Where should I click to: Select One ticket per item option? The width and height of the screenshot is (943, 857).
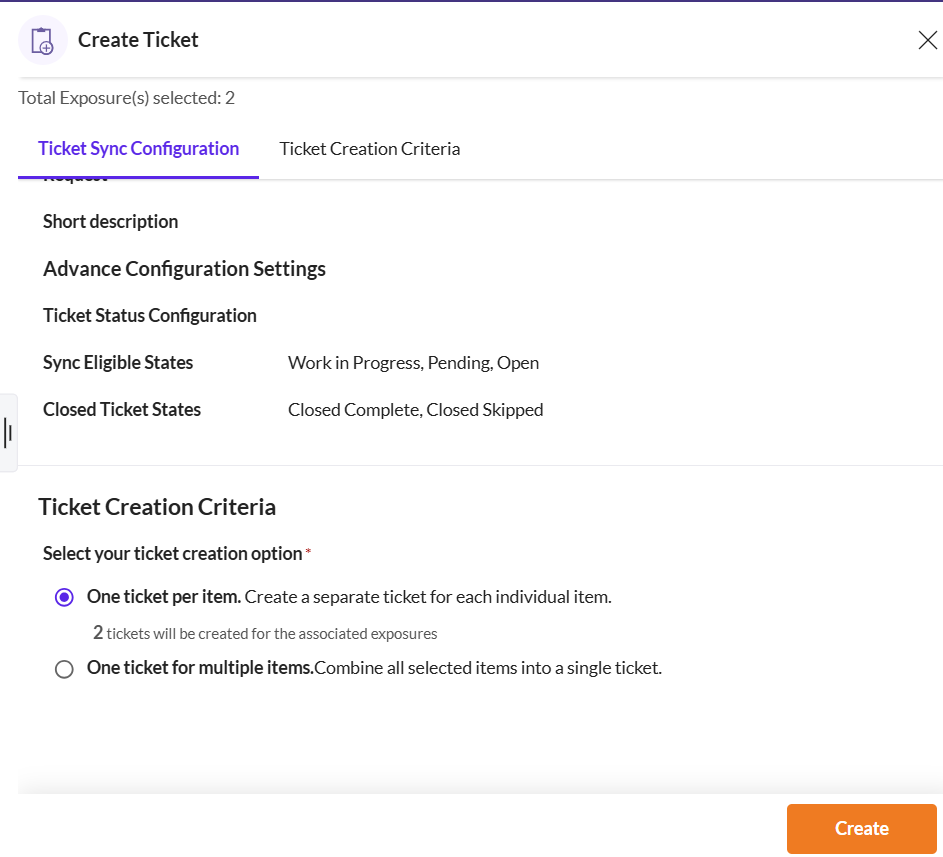[x=64, y=597]
